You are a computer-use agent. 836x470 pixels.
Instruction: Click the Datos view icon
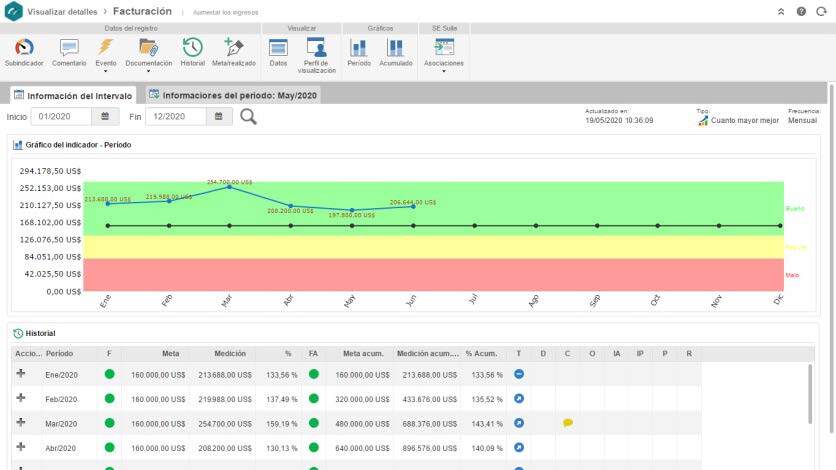(x=278, y=50)
